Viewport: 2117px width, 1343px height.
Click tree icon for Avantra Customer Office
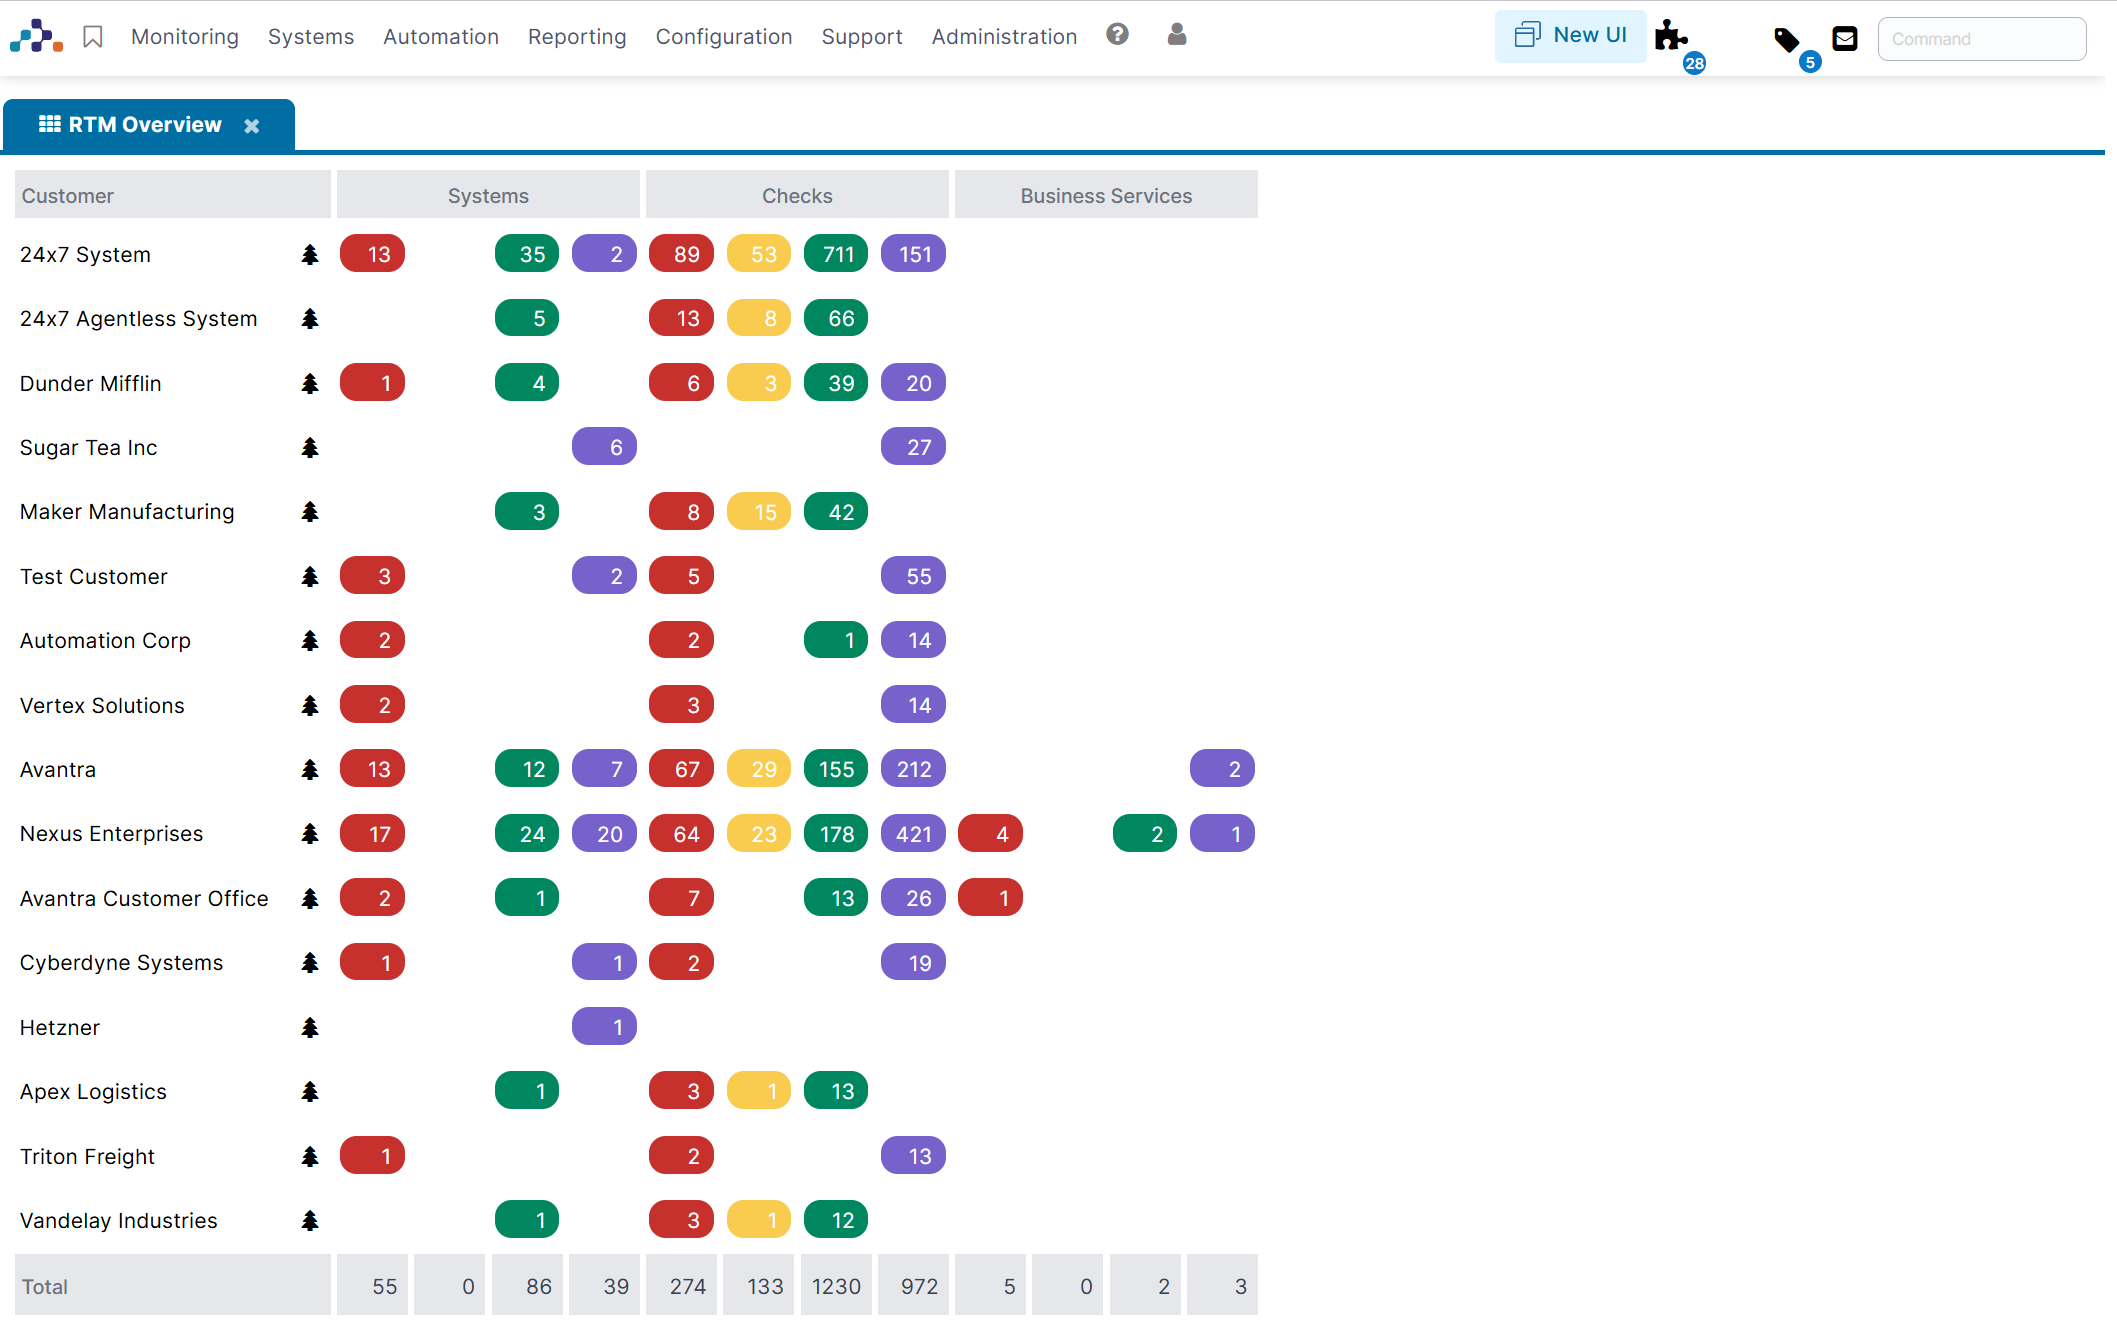(310, 899)
